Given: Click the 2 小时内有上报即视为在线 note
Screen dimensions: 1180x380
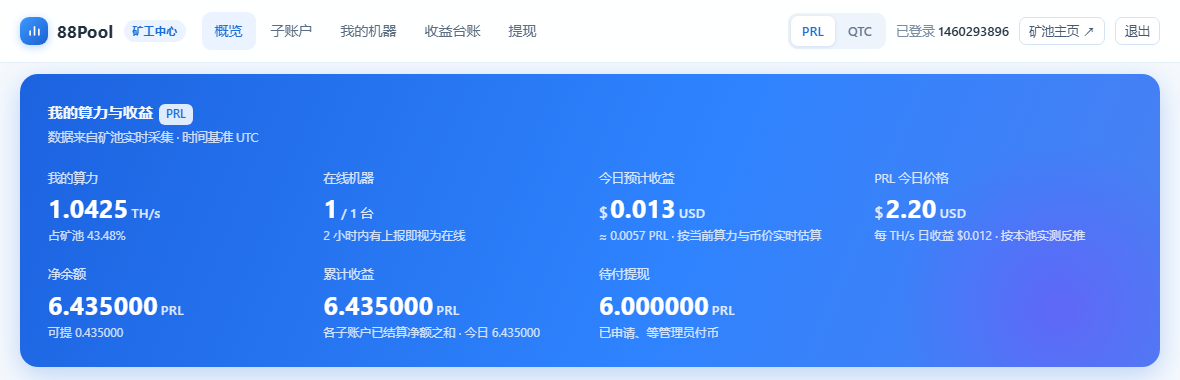Looking at the screenshot, I should tap(394, 236).
